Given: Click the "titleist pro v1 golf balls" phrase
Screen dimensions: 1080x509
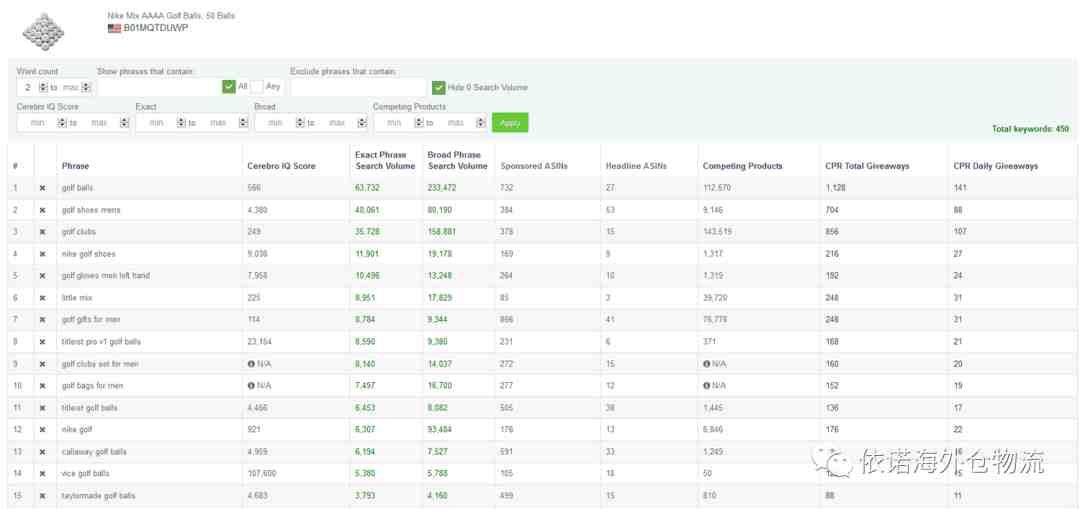Looking at the screenshot, I should [x=101, y=342].
